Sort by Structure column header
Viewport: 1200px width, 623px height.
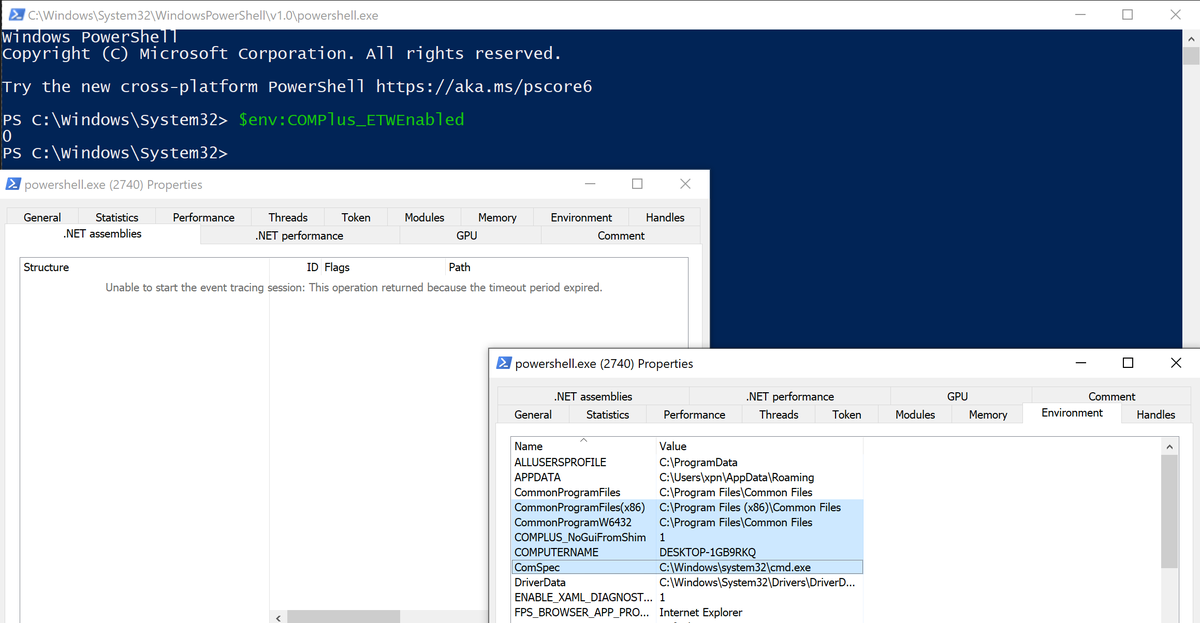pyautogui.click(x=145, y=267)
